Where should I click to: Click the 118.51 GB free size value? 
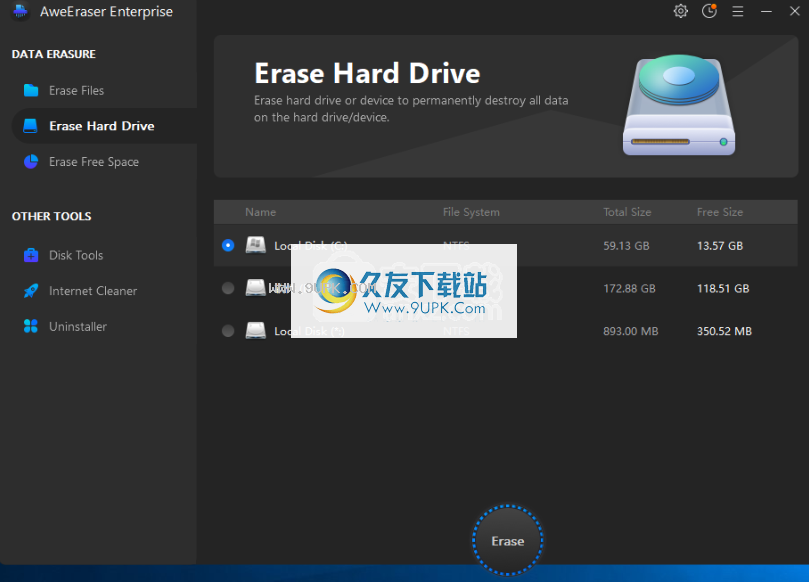tap(723, 288)
